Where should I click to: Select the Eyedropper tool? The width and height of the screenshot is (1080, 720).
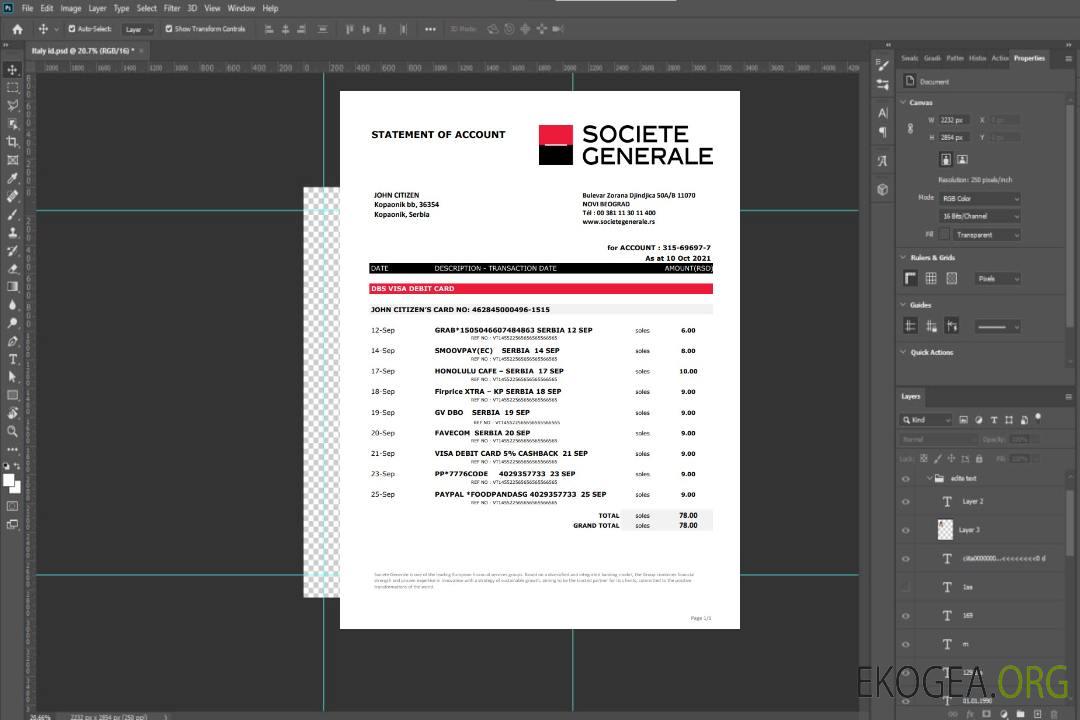click(12, 178)
